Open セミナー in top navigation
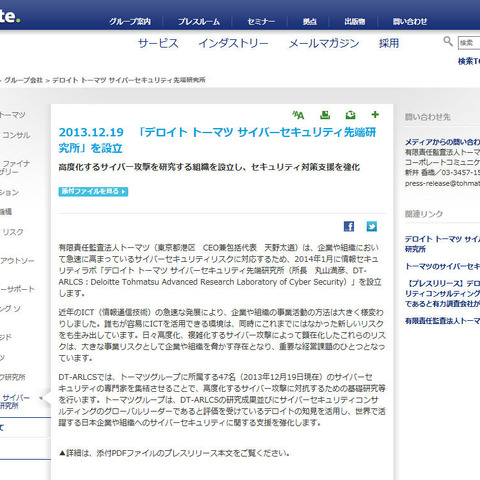The width and height of the screenshot is (480, 480). pos(261,22)
